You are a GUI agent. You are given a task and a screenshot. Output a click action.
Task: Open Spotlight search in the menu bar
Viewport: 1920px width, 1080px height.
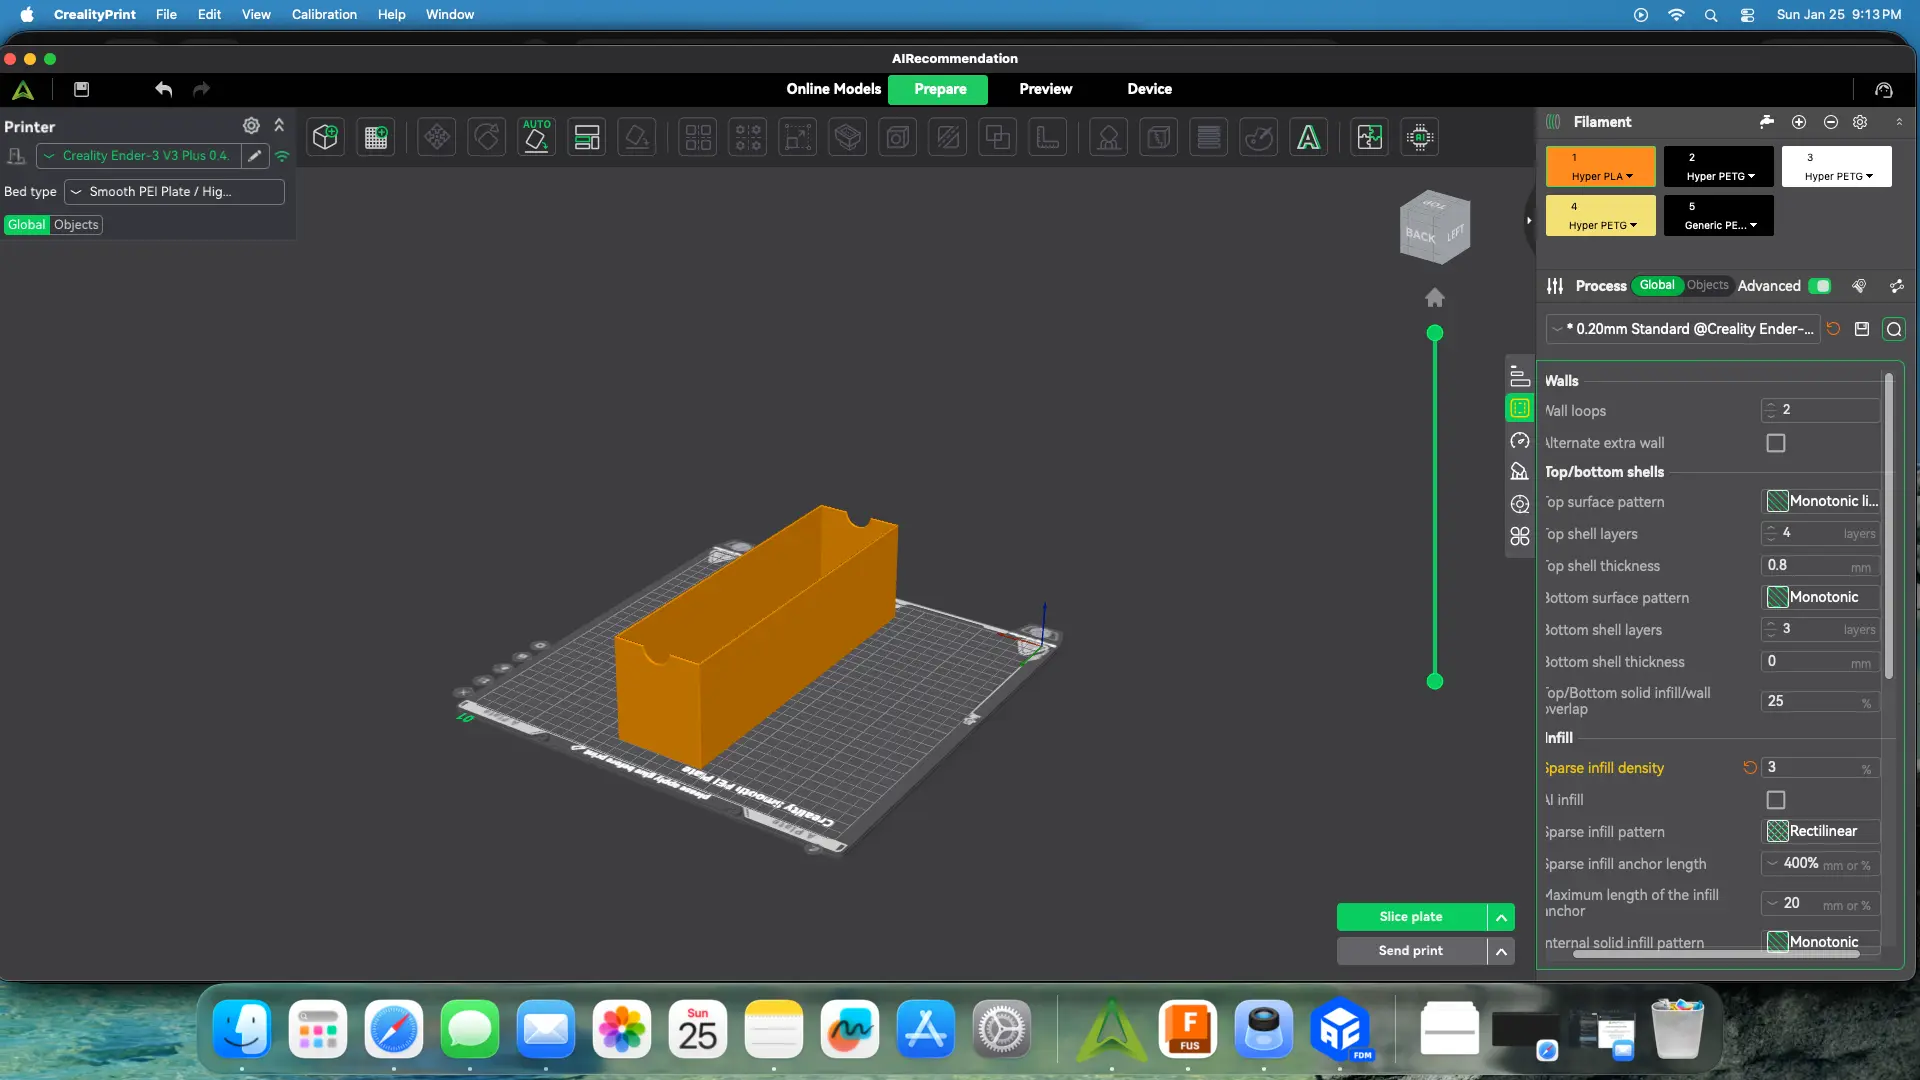point(1711,15)
